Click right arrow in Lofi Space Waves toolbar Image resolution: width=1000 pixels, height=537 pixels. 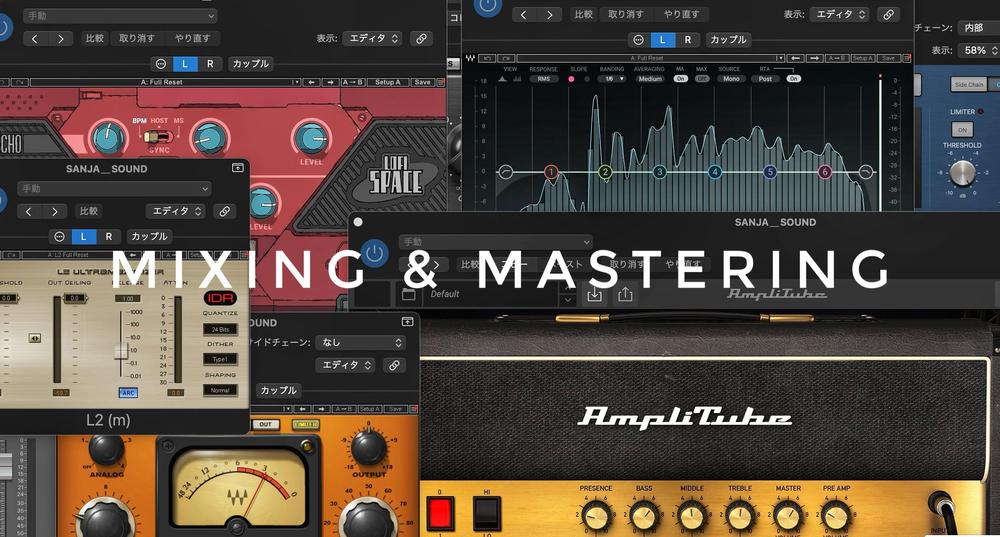click(330, 82)
